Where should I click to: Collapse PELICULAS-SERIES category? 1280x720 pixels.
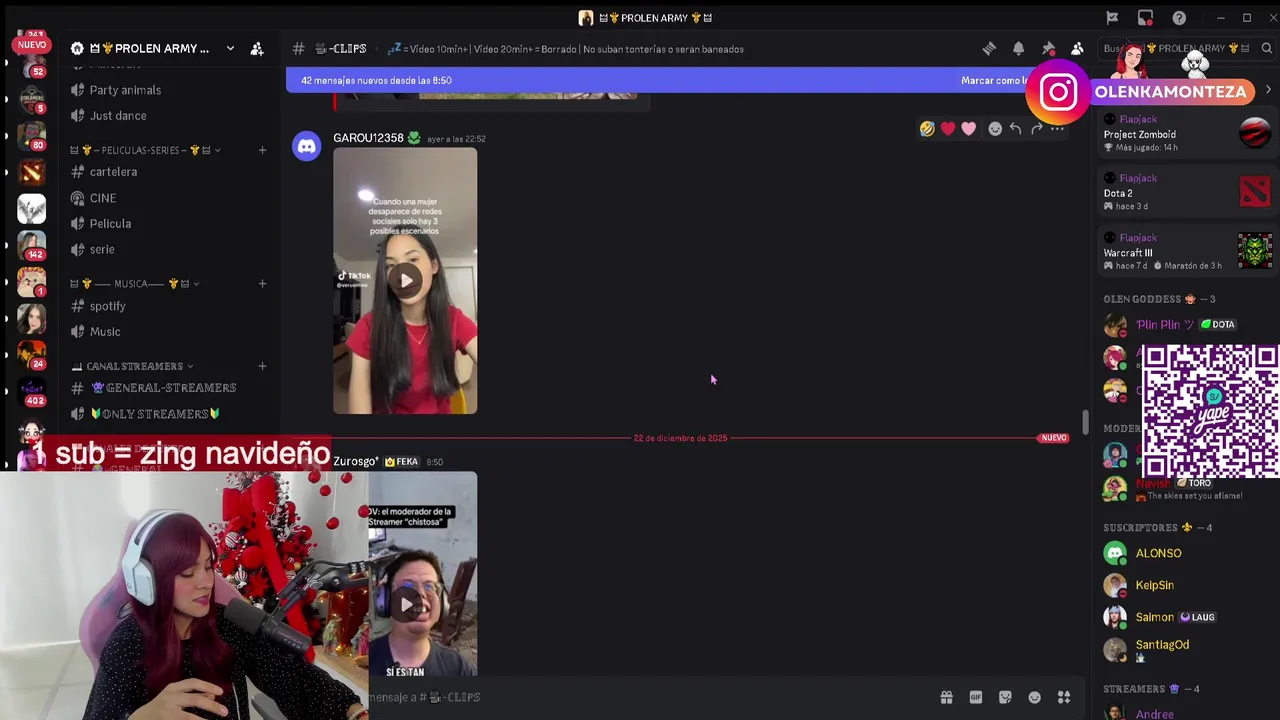(x=145, y=150)
